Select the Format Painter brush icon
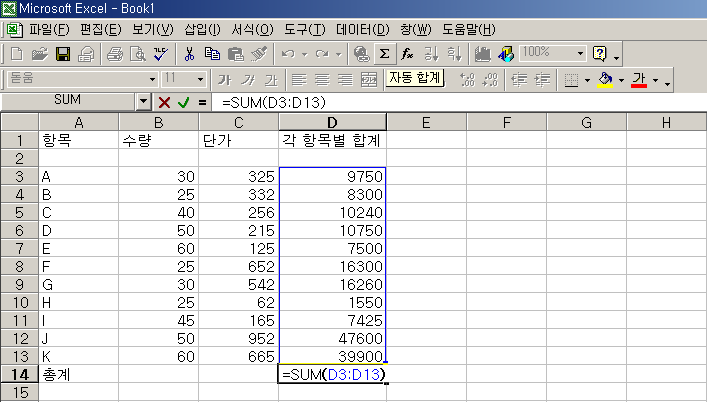707x402 pixels. coord(258,54)
